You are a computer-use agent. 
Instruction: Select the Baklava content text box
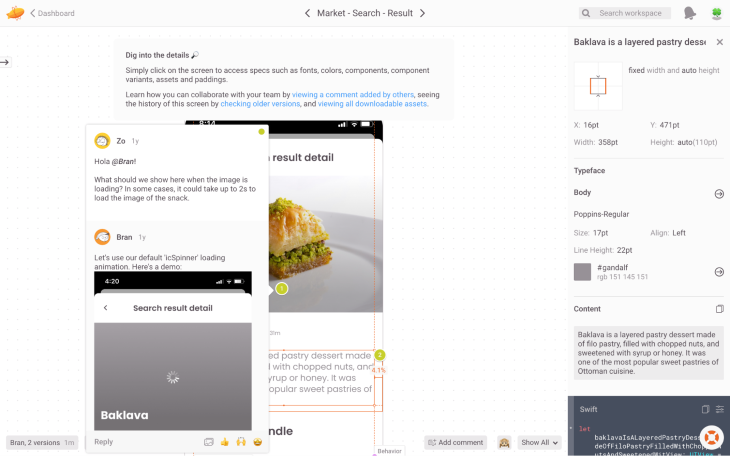(649, 353)
